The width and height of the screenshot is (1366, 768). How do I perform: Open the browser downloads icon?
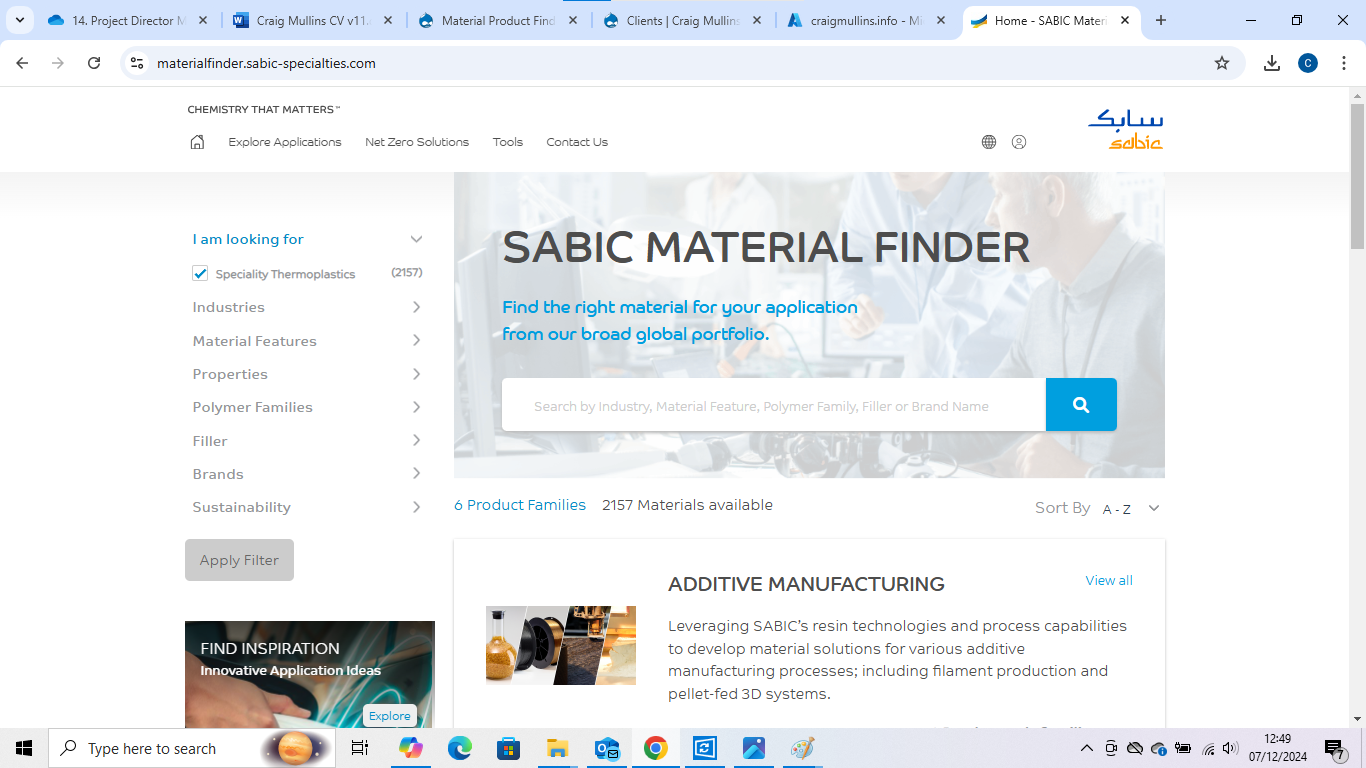(1272, 63)
